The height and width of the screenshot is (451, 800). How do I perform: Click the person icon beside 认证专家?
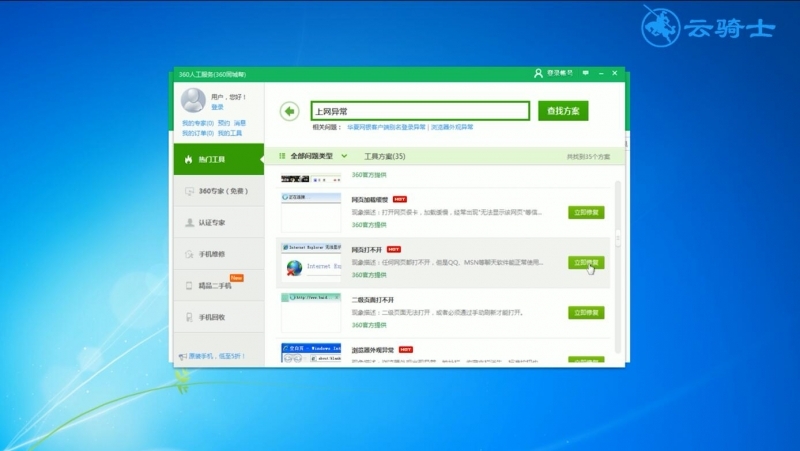tap(189, 222)
